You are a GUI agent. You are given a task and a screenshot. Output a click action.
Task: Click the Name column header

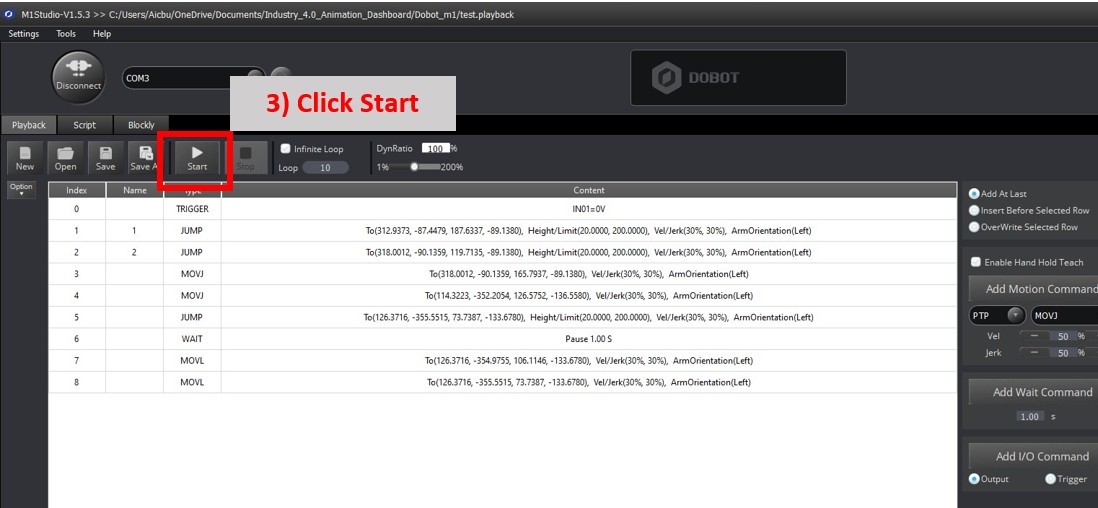tap(134, 190)
